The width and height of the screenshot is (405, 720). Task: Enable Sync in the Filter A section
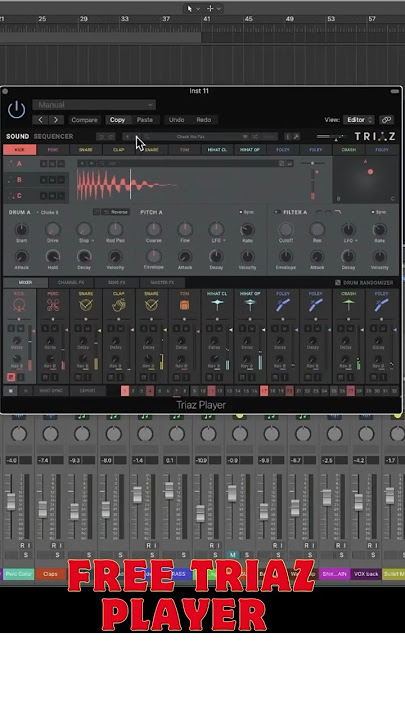pyautogui.click(x=379, y=212)
